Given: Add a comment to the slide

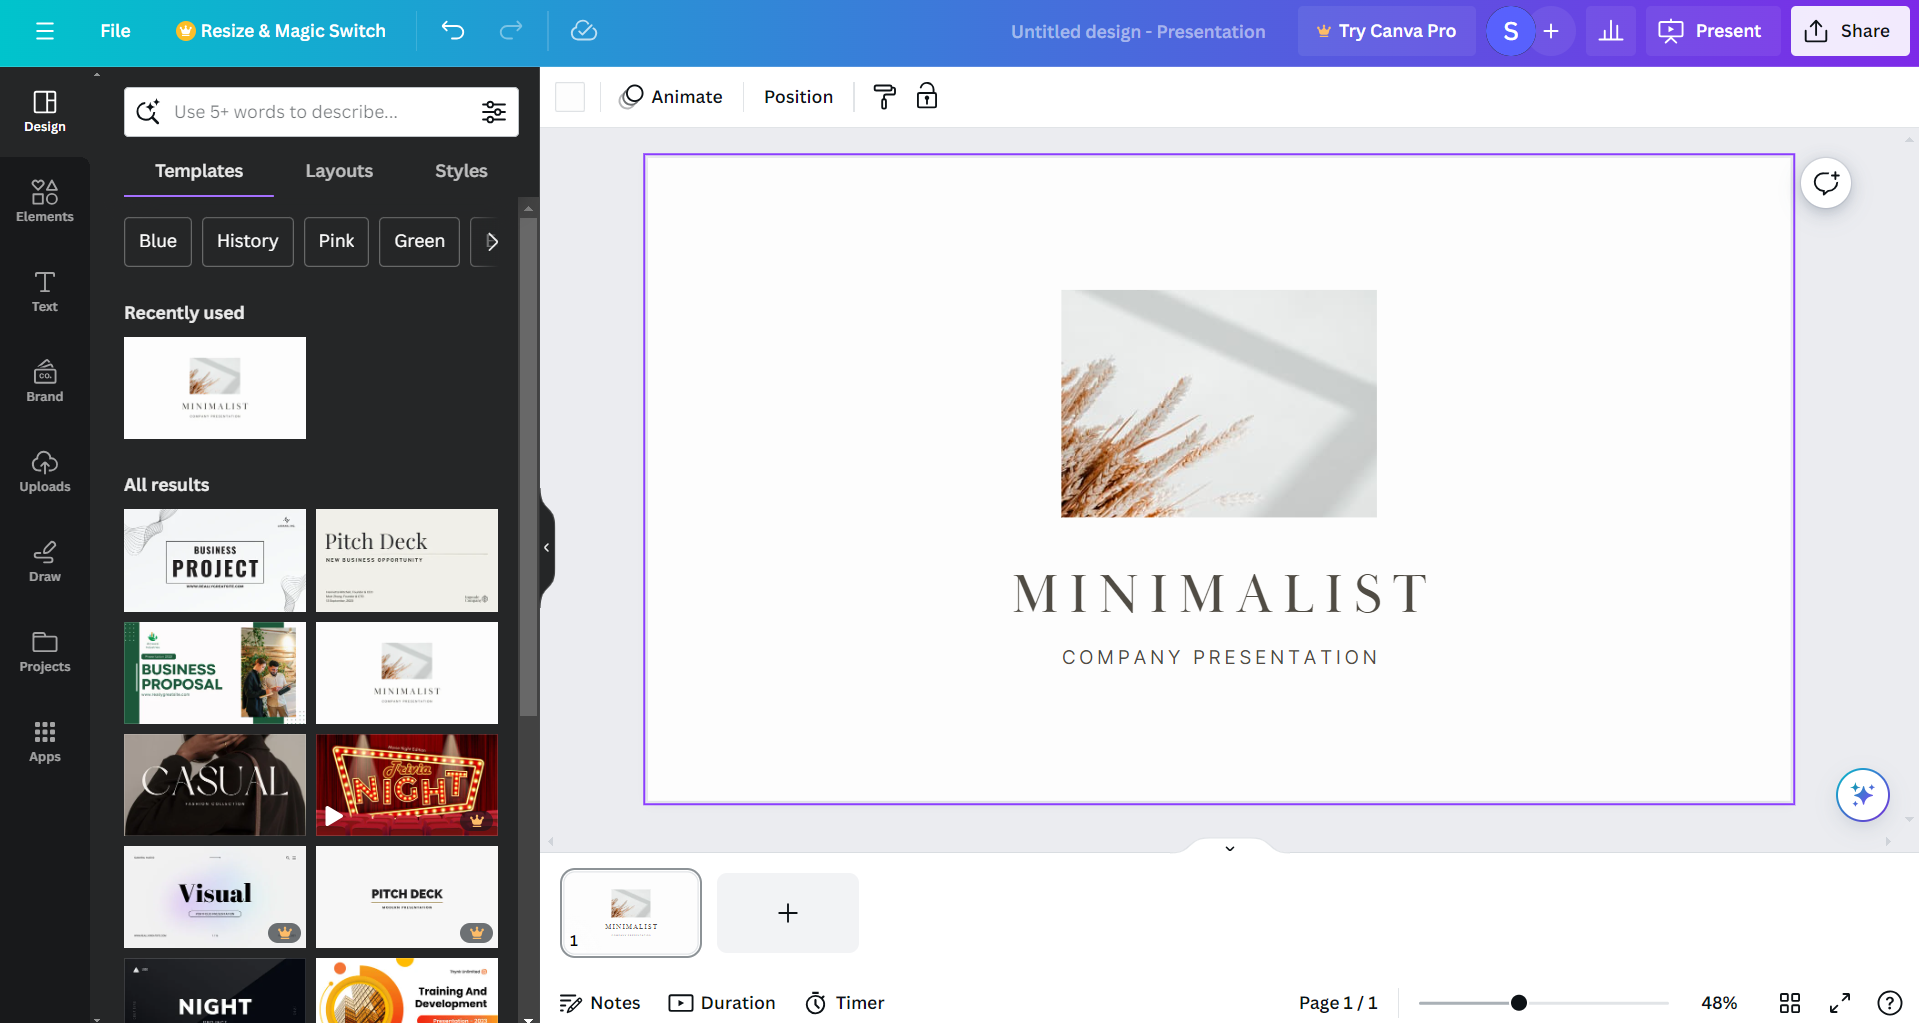Looking at the screenshot, I should click(x=1825, y=183).
